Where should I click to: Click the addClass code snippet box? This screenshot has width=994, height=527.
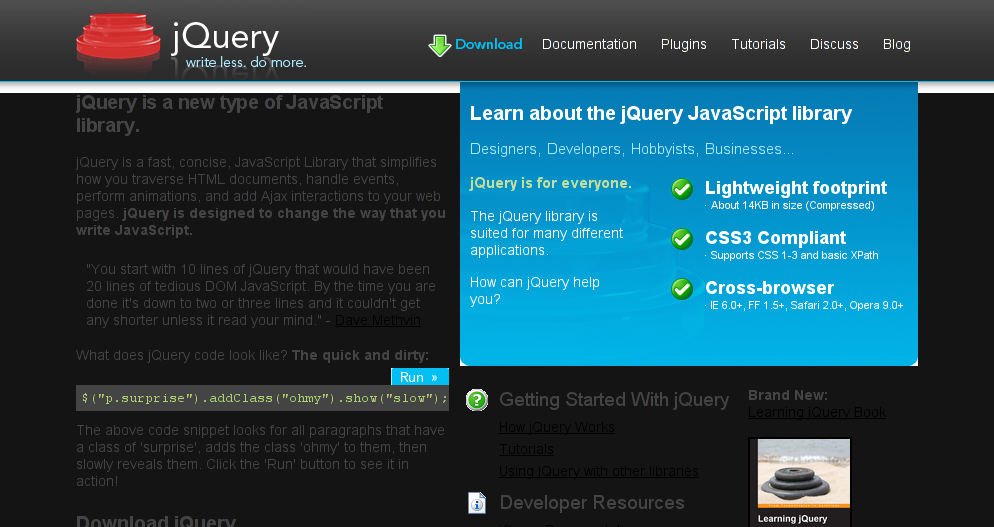[262, 398]
